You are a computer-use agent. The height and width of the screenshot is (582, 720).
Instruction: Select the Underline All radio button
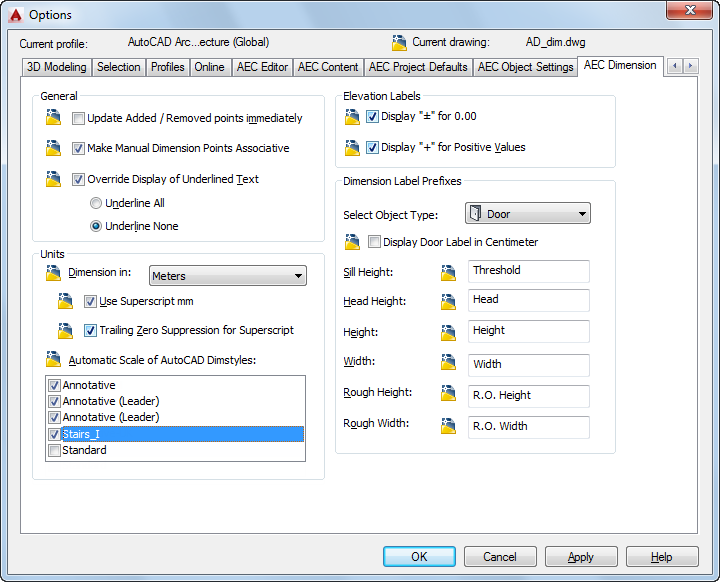pyautogui.click(x=96, y=203)
